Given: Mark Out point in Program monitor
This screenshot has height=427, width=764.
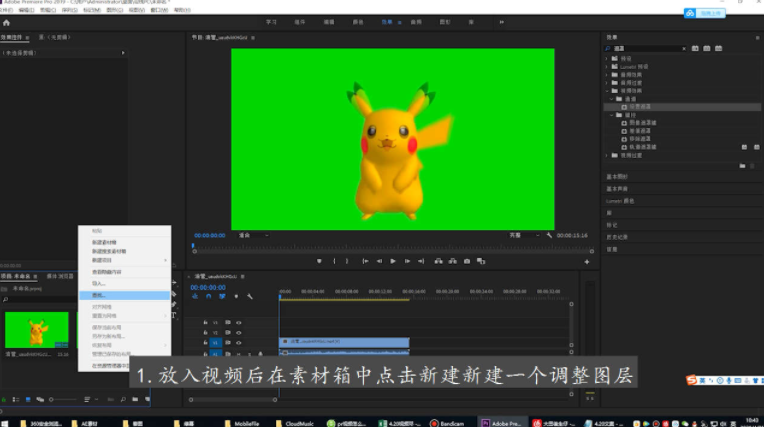Looking at the screenshot, I should tap(347, 261).
